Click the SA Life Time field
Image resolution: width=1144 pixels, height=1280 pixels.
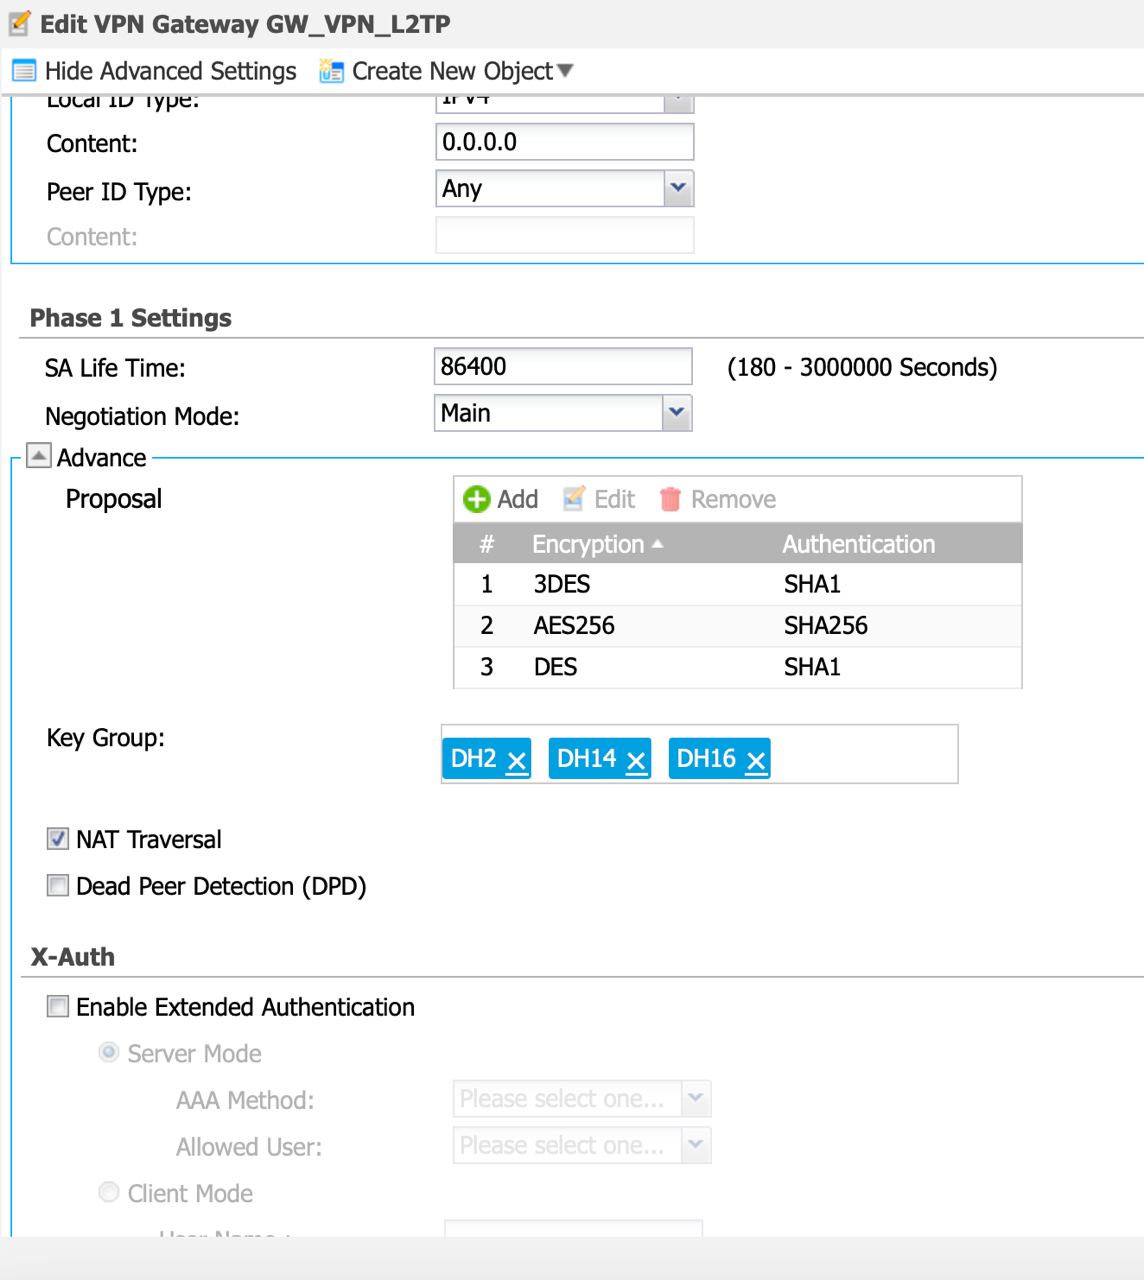562,367
